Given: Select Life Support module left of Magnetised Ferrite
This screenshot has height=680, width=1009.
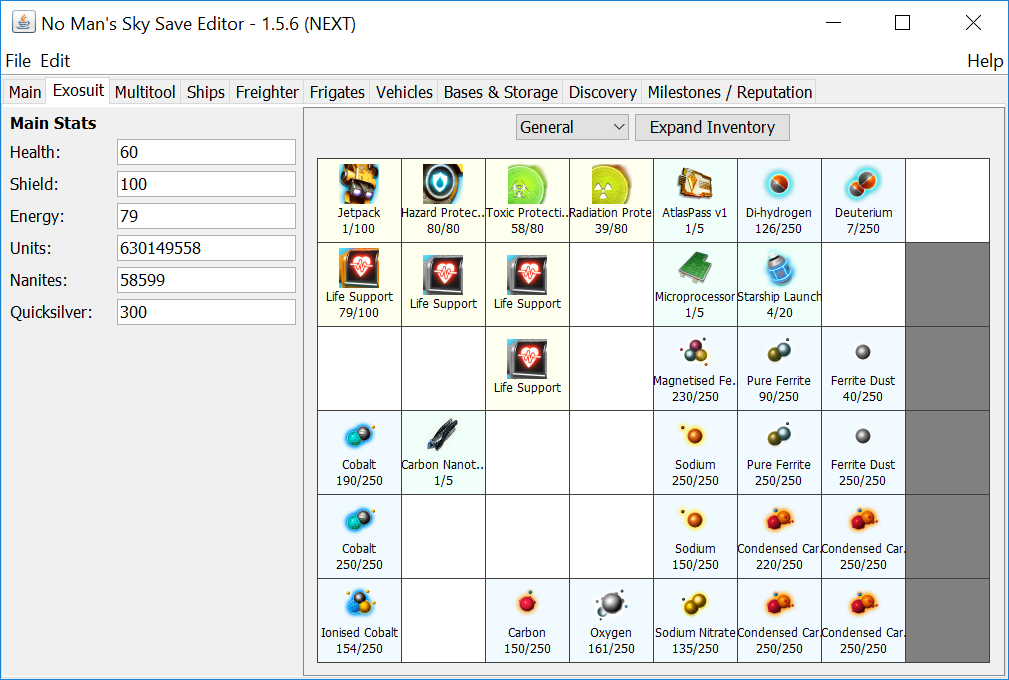Looking at the screenshot, I should (x=527, y=369).
